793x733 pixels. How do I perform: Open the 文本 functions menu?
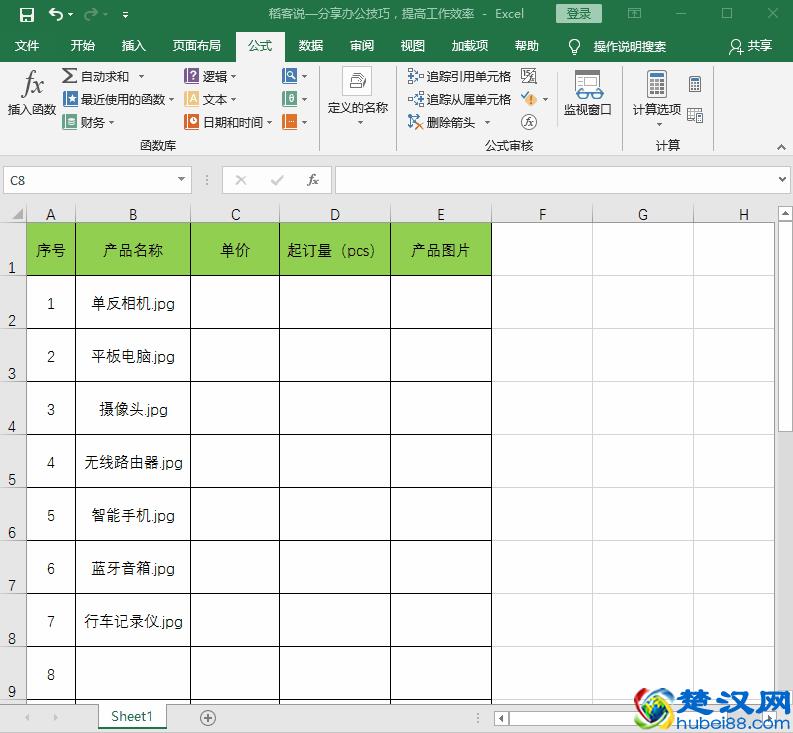tap(210, 99)
